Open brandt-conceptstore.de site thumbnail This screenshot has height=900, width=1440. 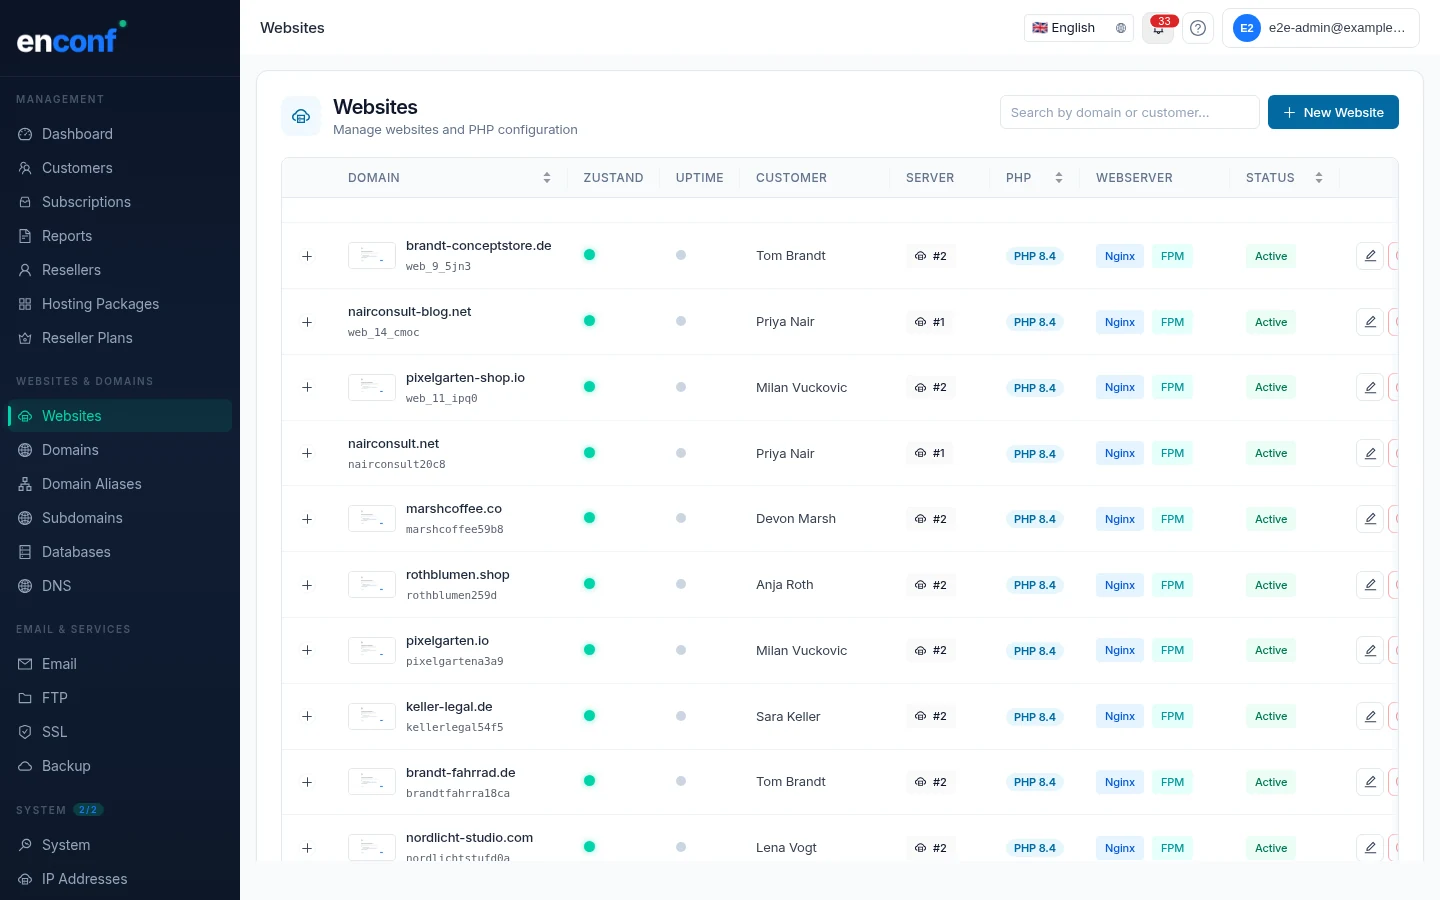pos(371,256)
